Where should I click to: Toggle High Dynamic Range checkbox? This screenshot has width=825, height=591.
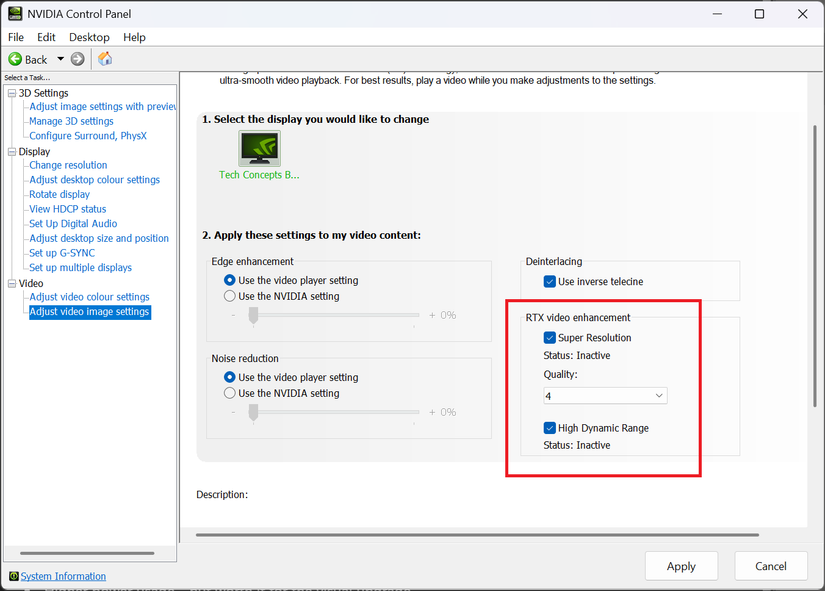(549, 427)
